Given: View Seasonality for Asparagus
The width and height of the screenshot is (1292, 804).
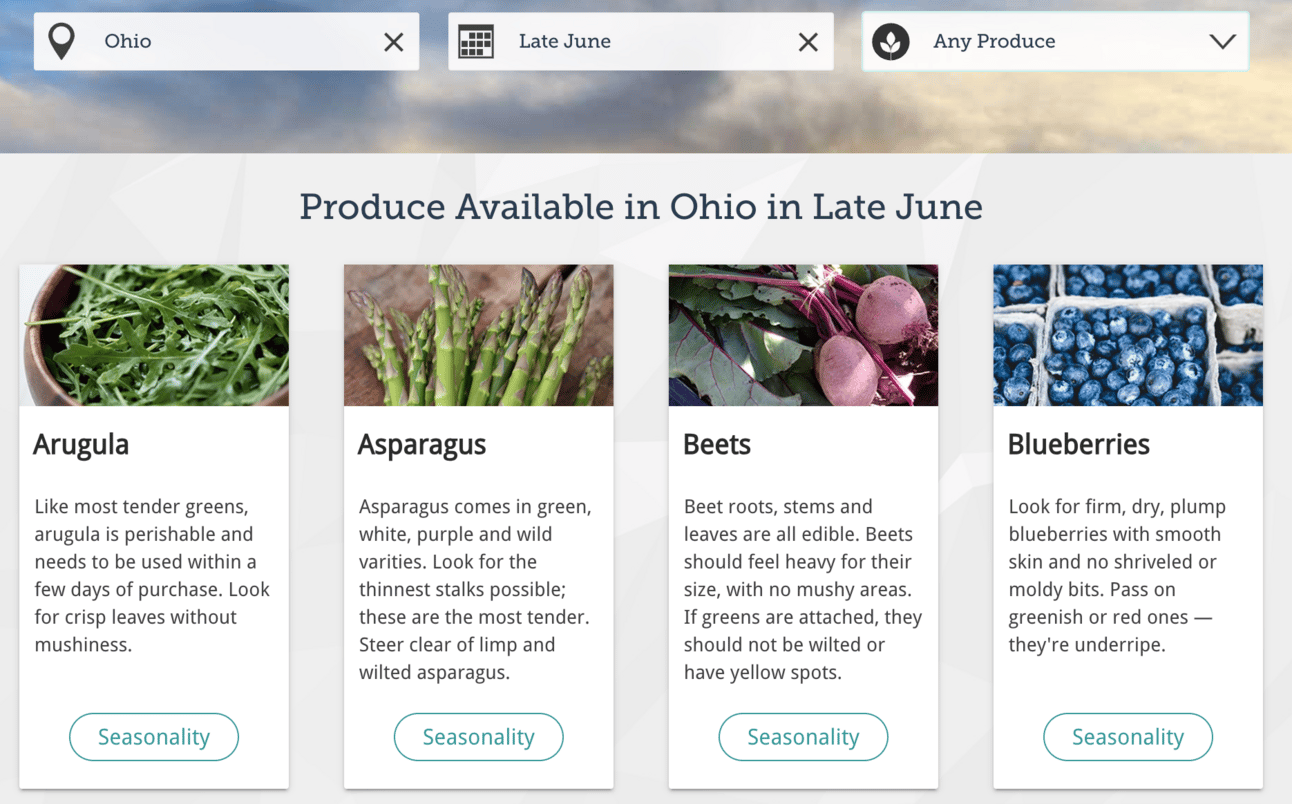Looking at the screenshot, I should click(479, 737).
